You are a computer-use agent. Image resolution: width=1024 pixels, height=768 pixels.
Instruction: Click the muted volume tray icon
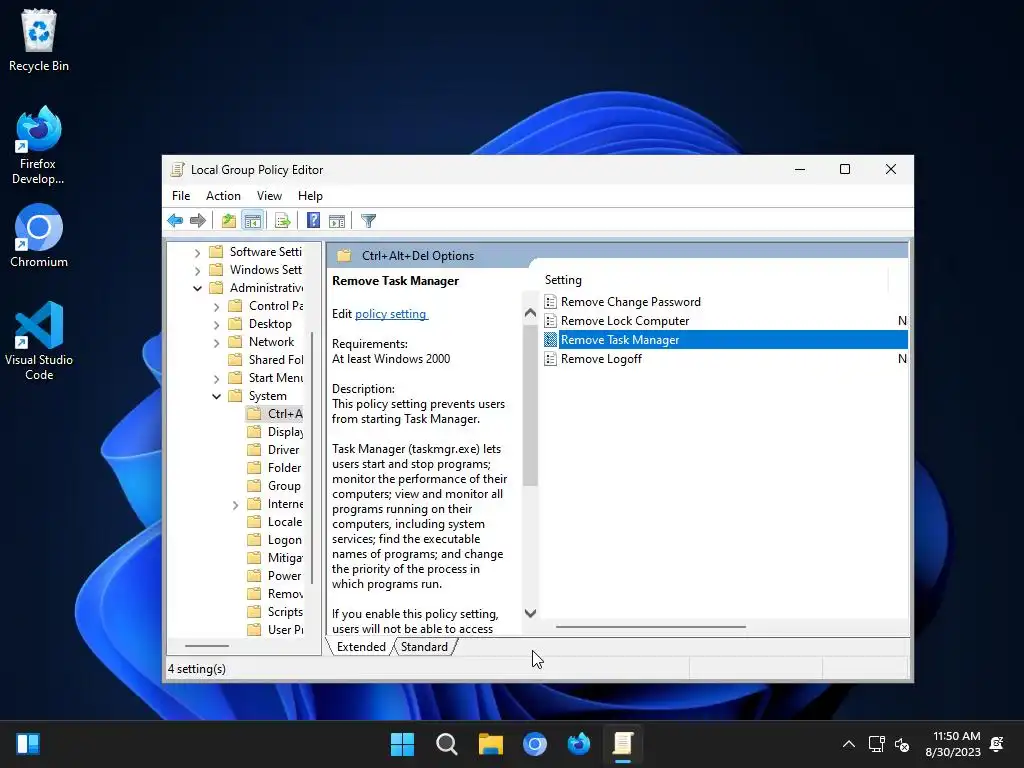click(902, 744)
